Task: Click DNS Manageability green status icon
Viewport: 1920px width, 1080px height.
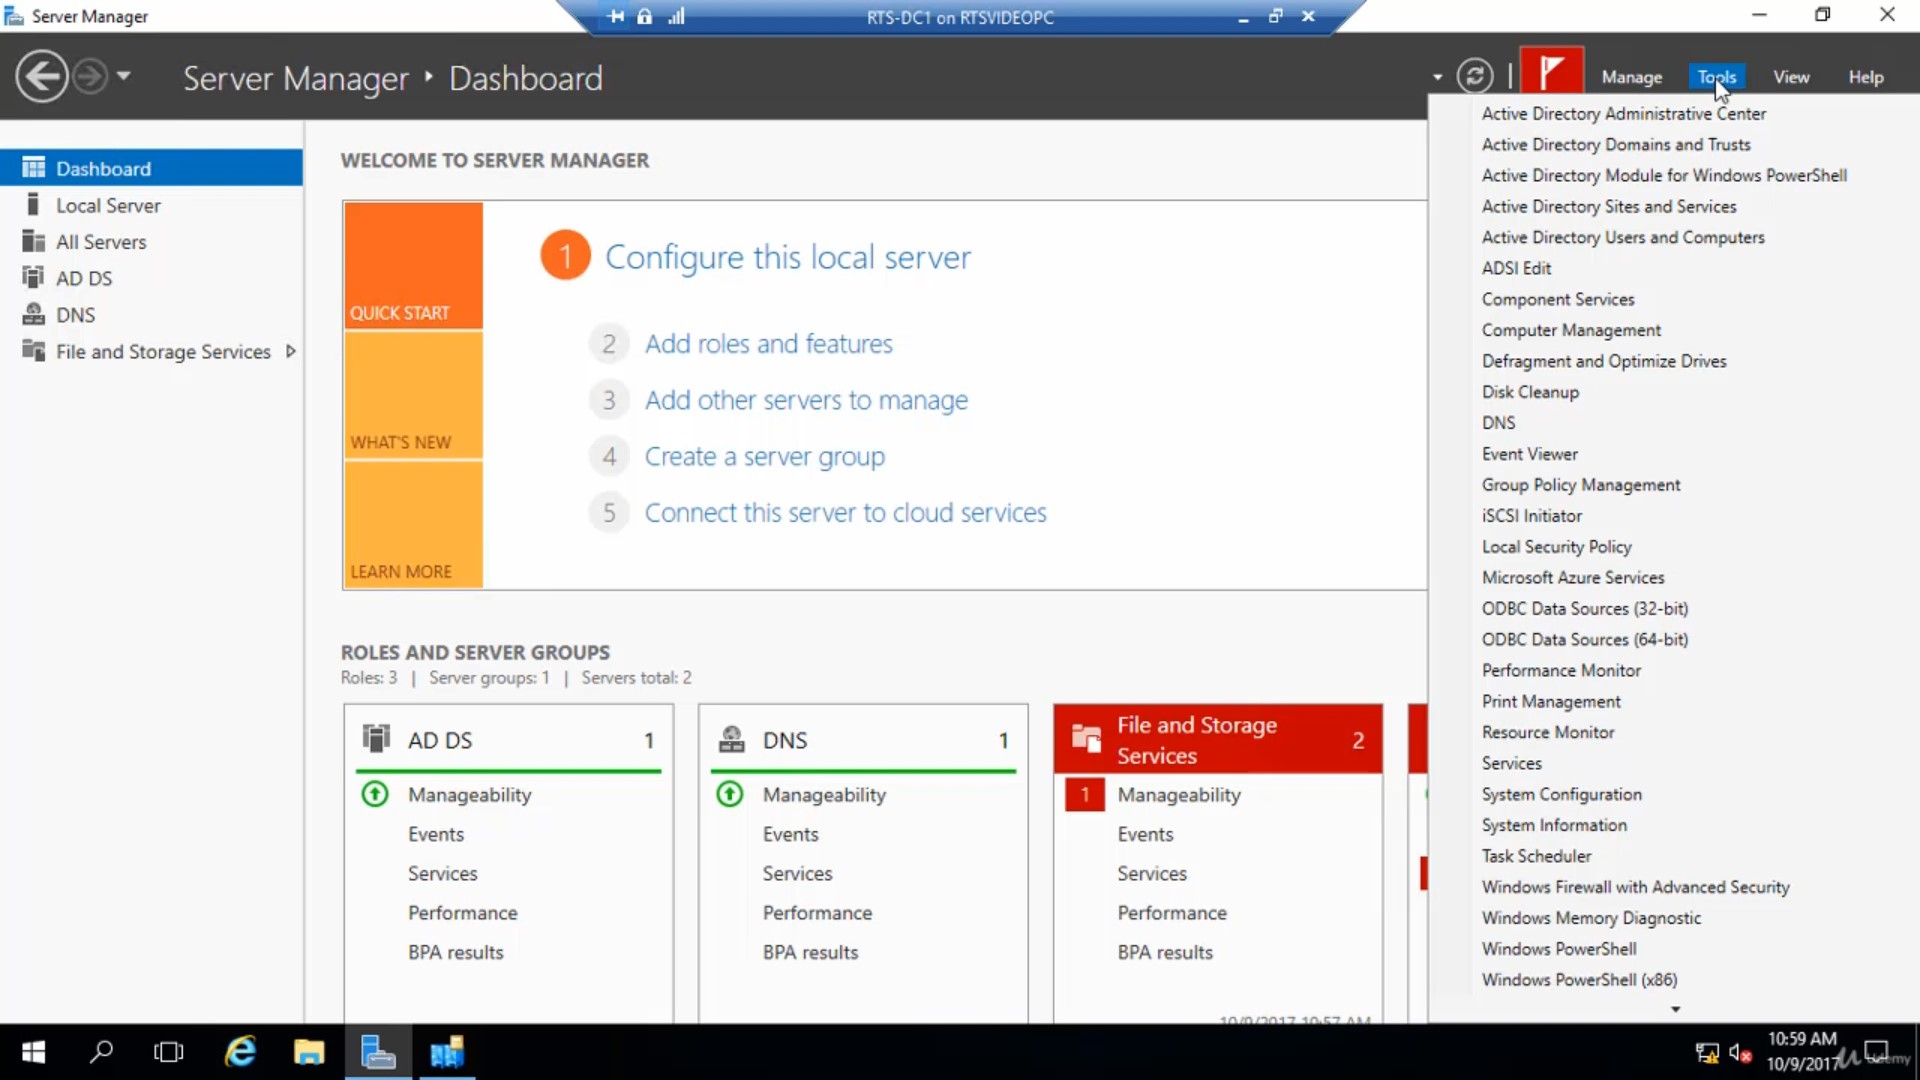Action: pyautogui.click(x=730, y=795)
